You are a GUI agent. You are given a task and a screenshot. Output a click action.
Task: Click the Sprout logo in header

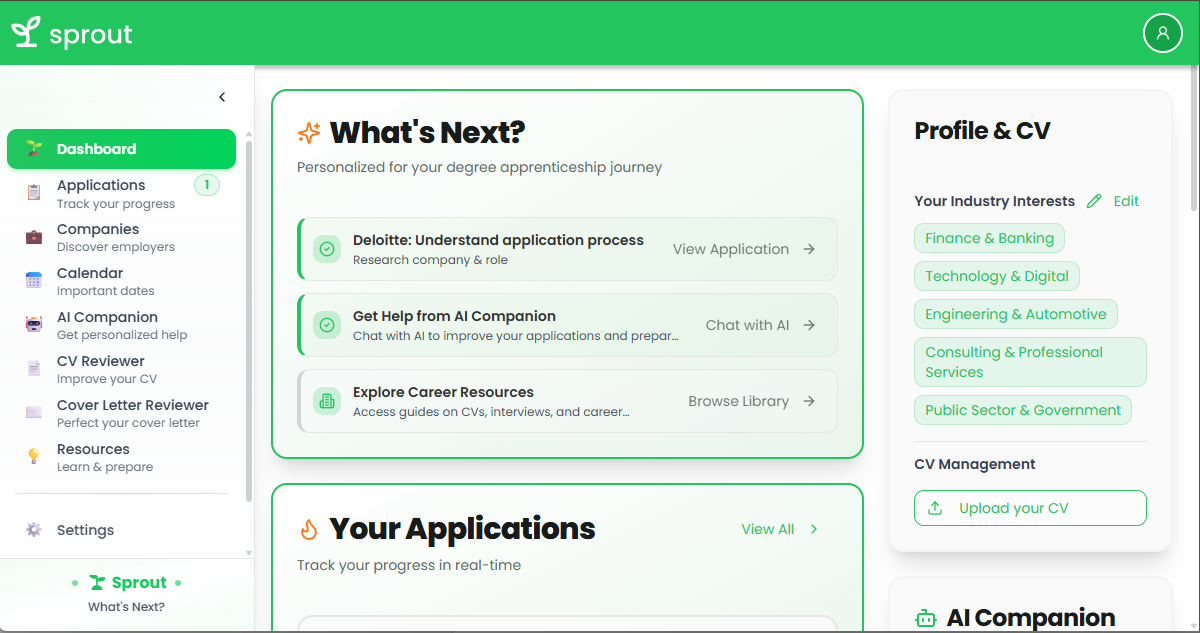pos(72,33)
